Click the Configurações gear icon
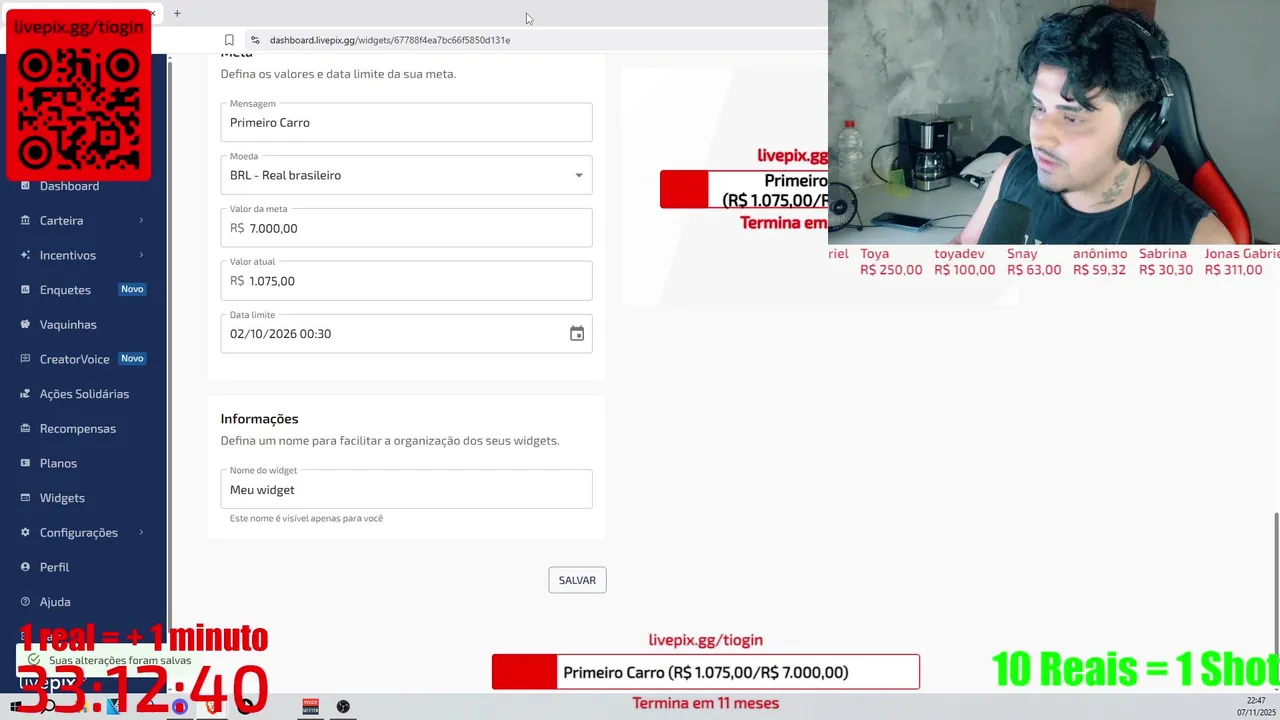Image resolution: width=1280 pixels, height=720 pixels. (26, 532)
